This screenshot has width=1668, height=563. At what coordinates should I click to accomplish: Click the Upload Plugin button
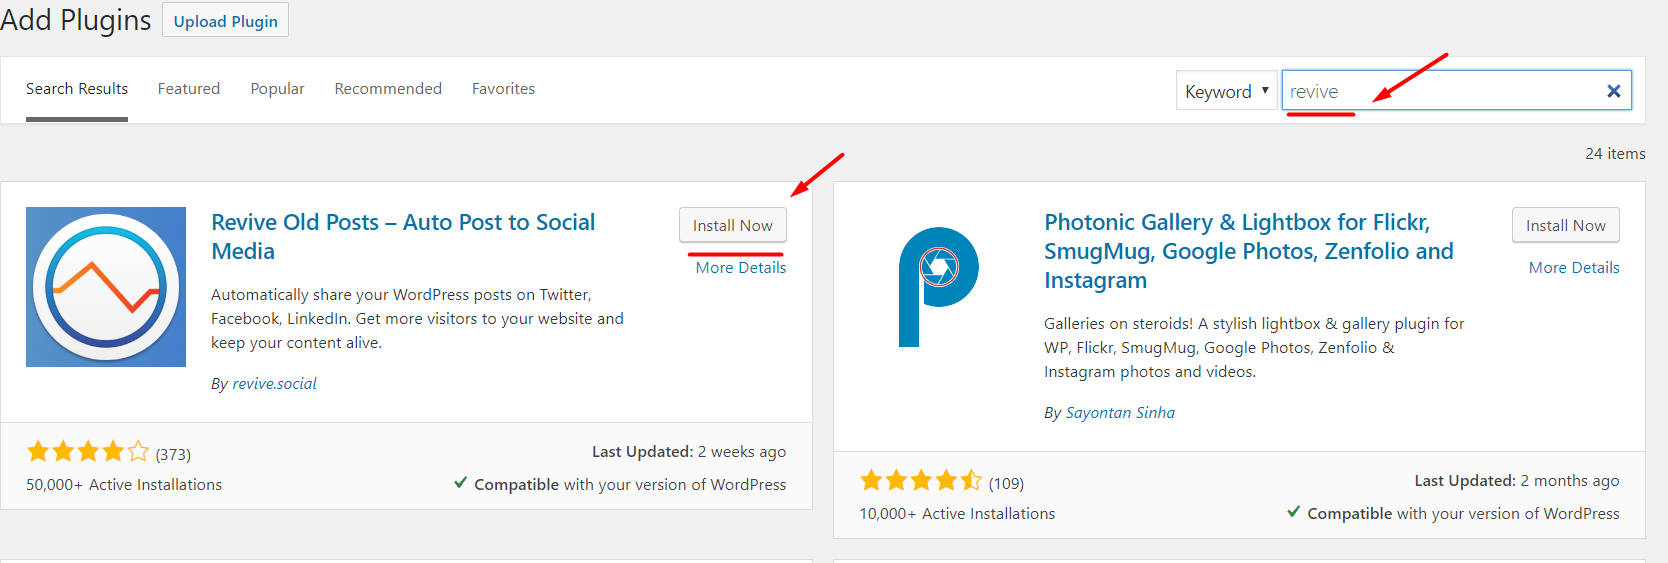point(225,21)
